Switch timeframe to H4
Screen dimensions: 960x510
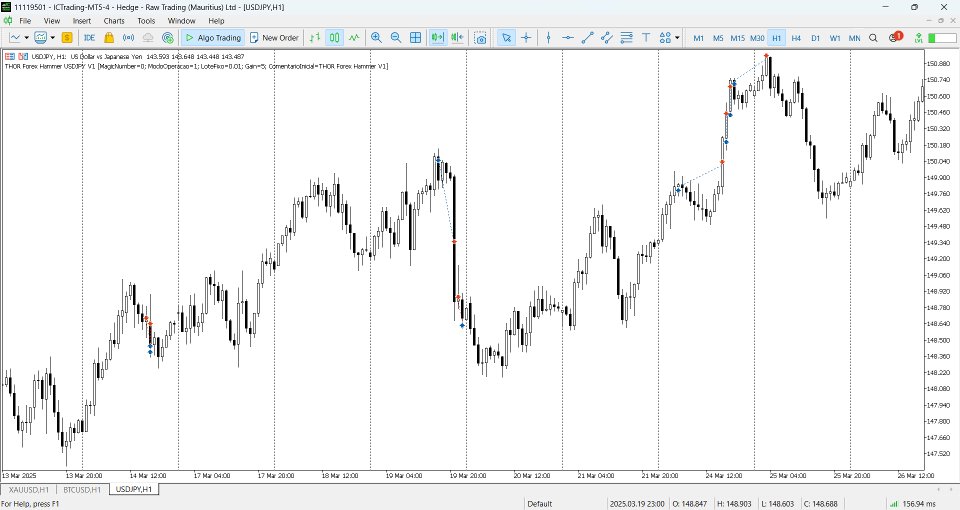(x=796, y=38)
